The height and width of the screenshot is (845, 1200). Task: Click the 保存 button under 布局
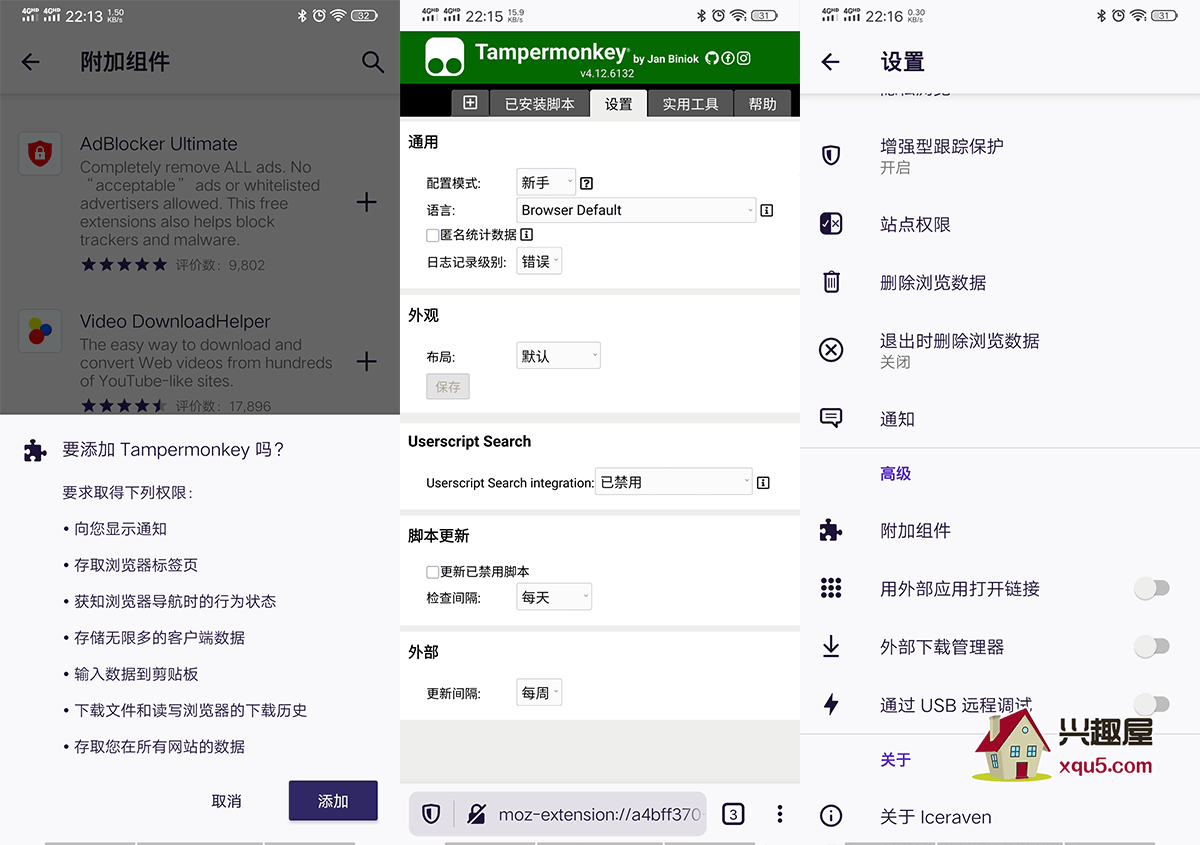(448, 387)
